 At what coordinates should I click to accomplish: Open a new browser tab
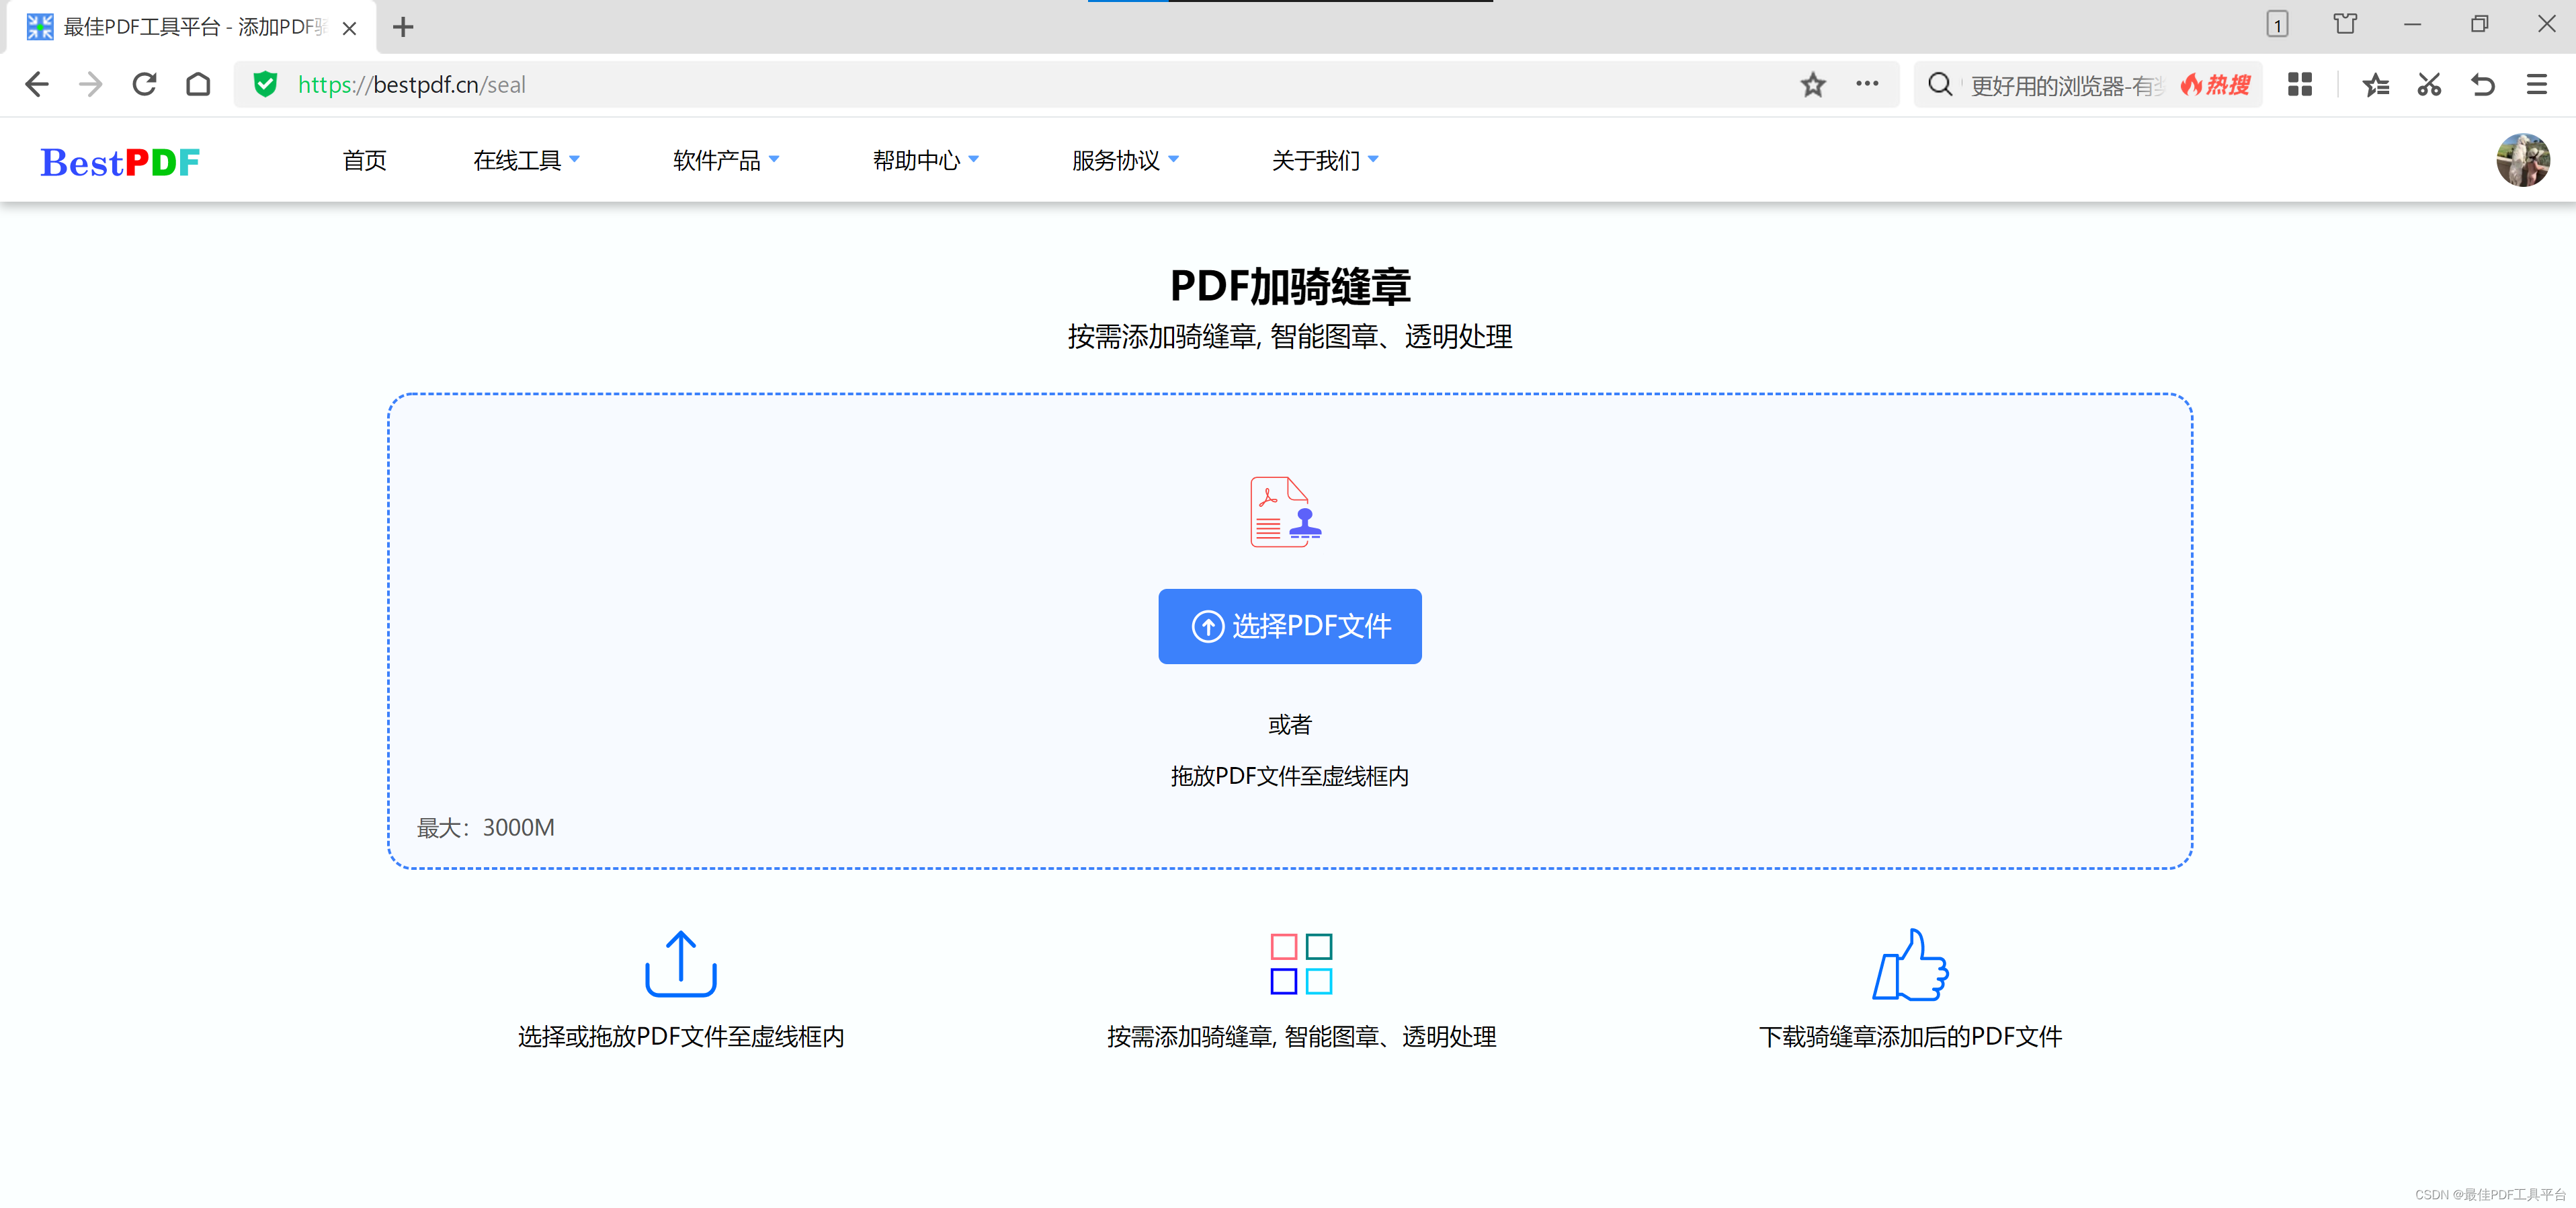click(x=403, y=27)
